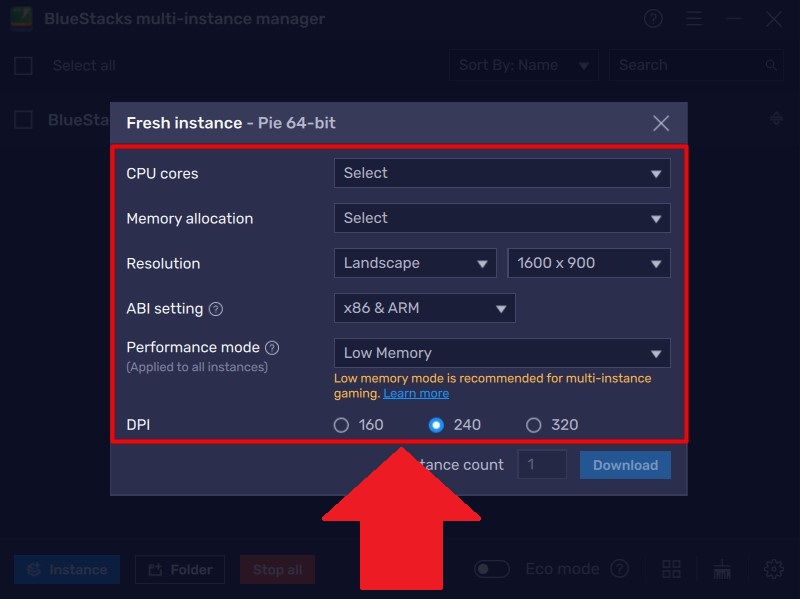Click the instance count input field

pos(541,465)
